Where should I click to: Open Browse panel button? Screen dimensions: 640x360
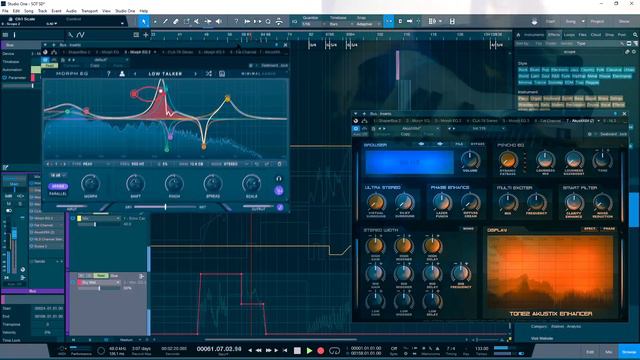tap(629, 352)
